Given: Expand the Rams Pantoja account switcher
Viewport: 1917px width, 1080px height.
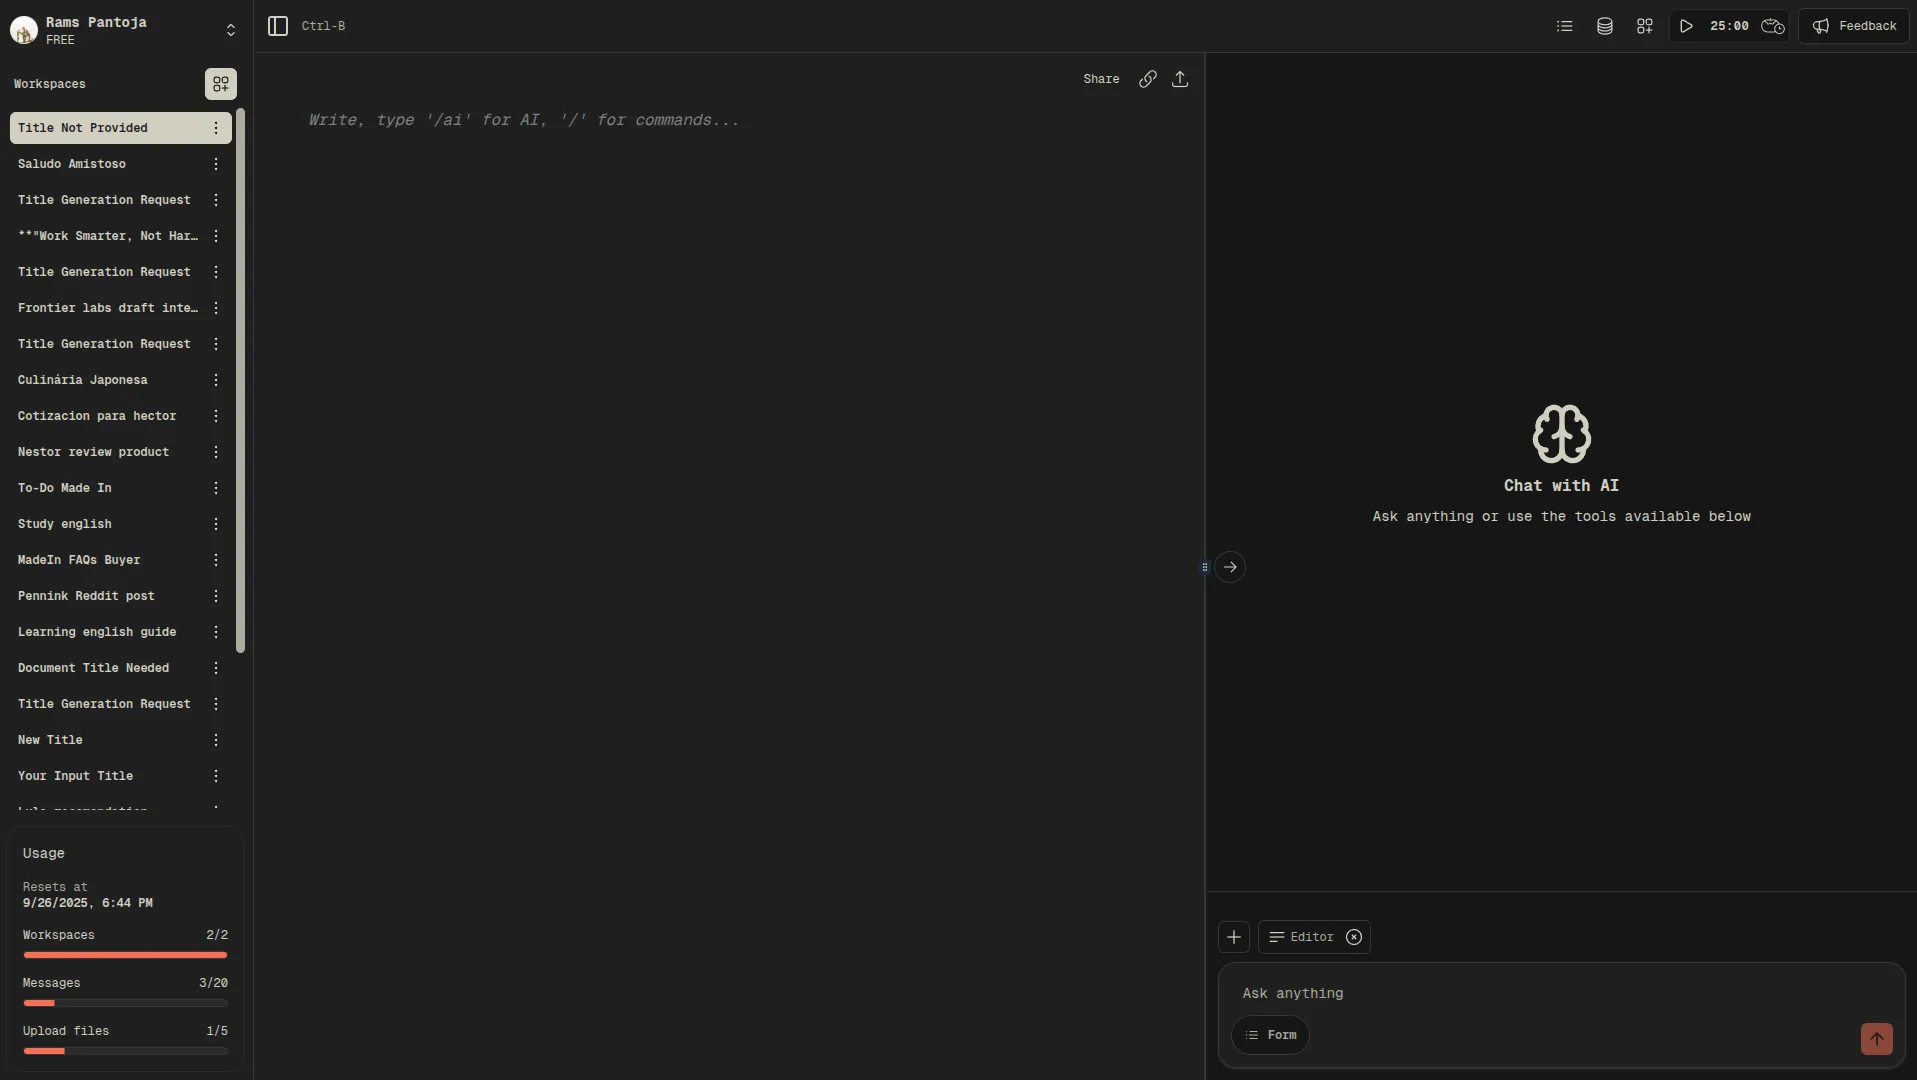Looking at the screenshot, I should click(230, 30).
